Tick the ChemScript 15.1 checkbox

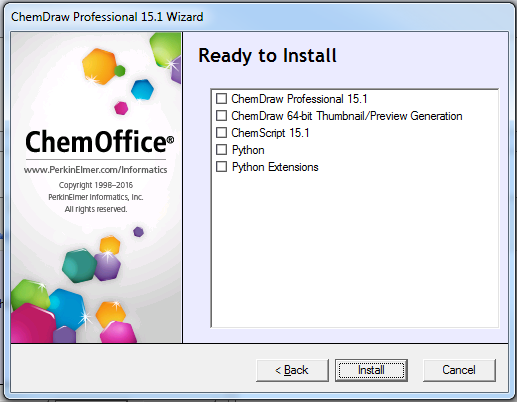tap(221, 133)
